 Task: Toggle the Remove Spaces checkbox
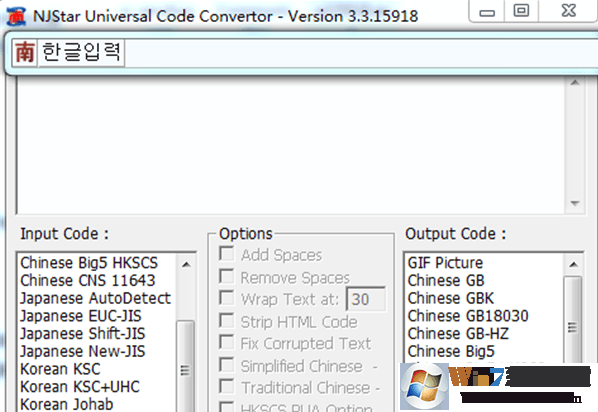[x=227, y=276]
